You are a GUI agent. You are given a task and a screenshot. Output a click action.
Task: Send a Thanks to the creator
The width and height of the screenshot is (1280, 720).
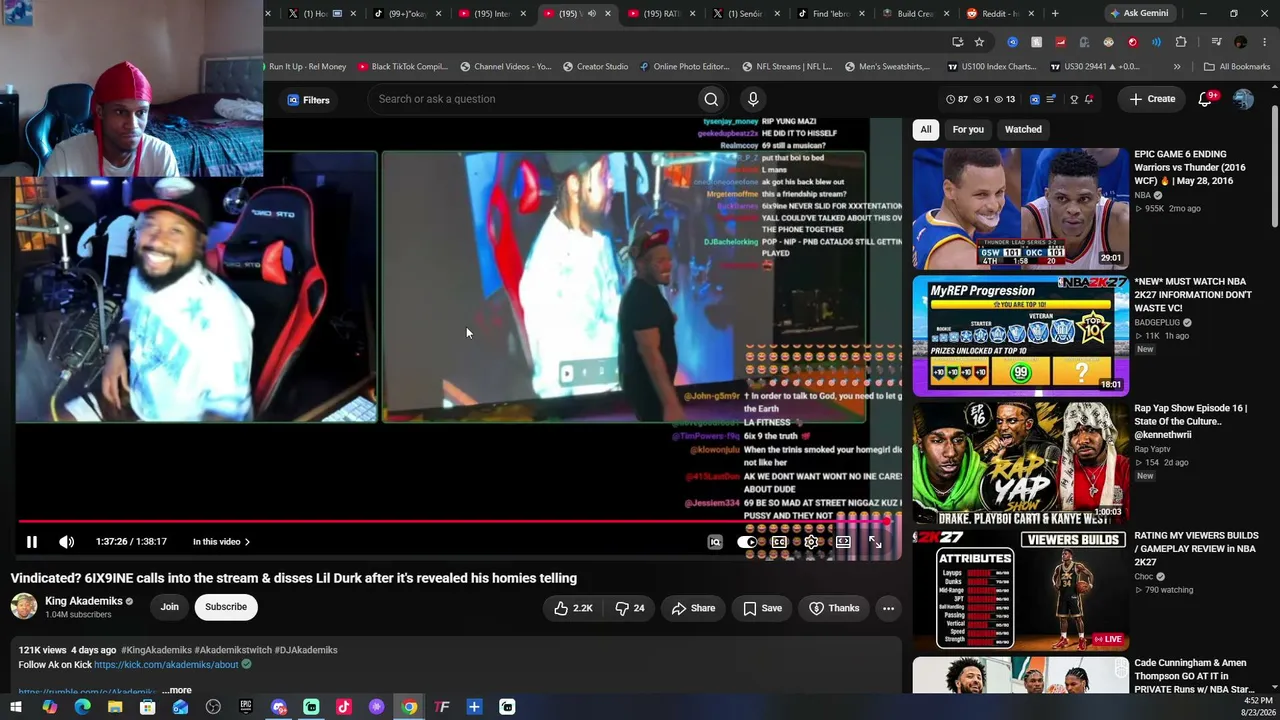[834, 608]
